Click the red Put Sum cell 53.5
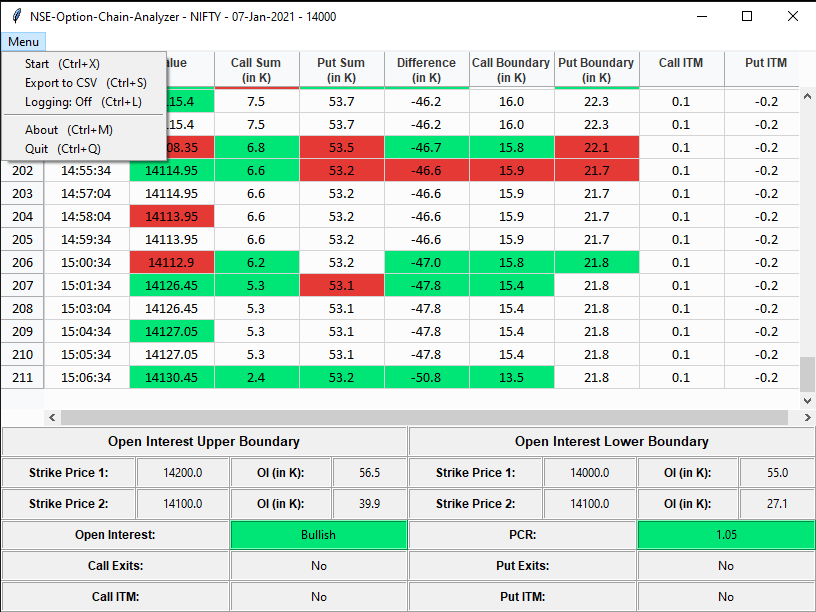Viewport: 816px width, 612px height. pos(342,148)
